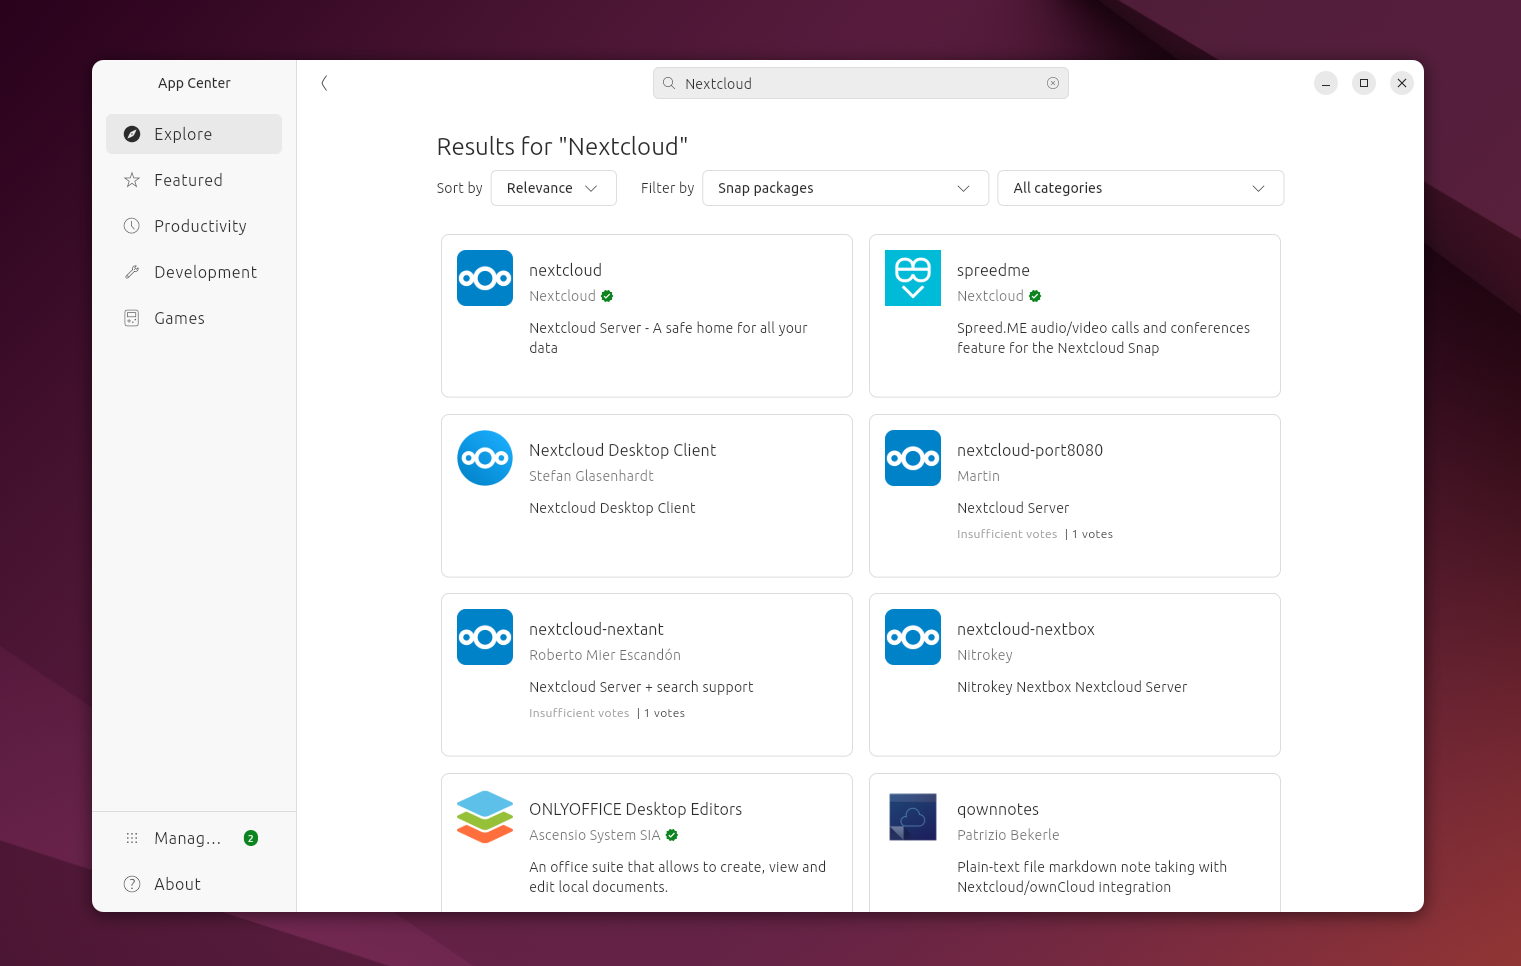
Task: Click the qownnotes app logo
Action: 913,817
